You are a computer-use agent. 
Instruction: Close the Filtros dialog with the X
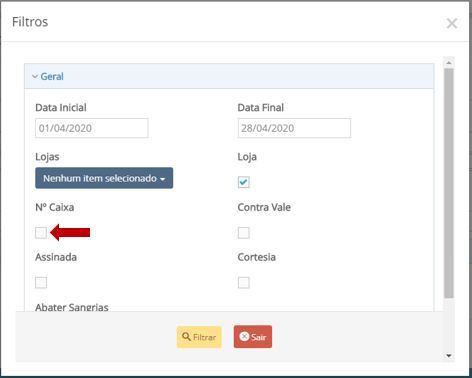452,23
